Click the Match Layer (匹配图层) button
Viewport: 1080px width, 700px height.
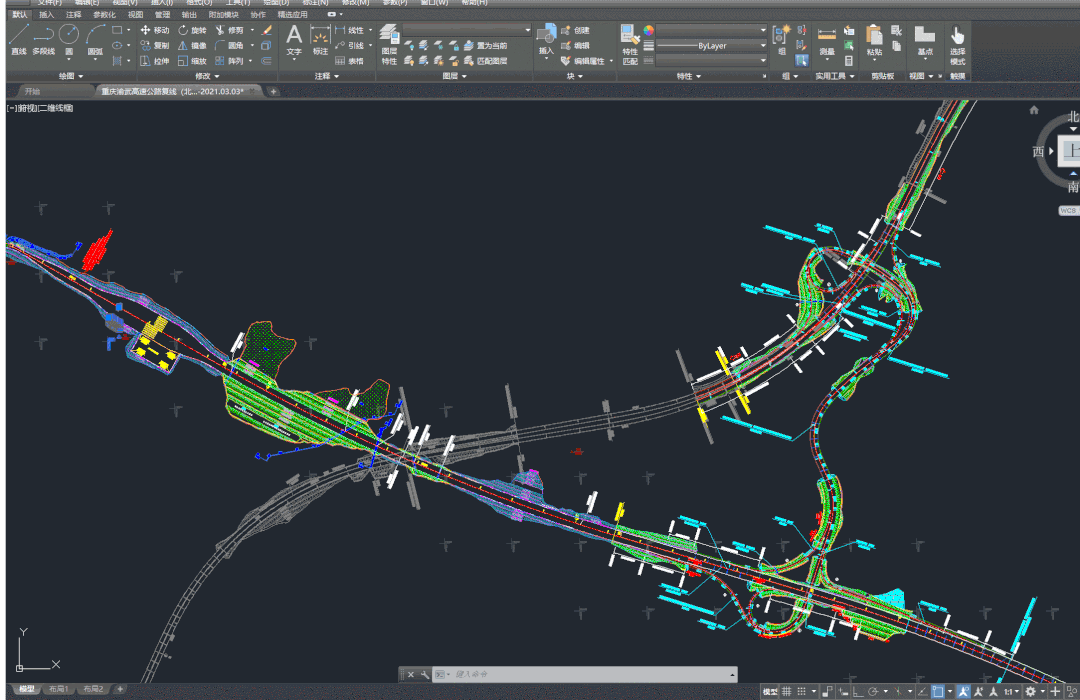(x=486, y=61)
